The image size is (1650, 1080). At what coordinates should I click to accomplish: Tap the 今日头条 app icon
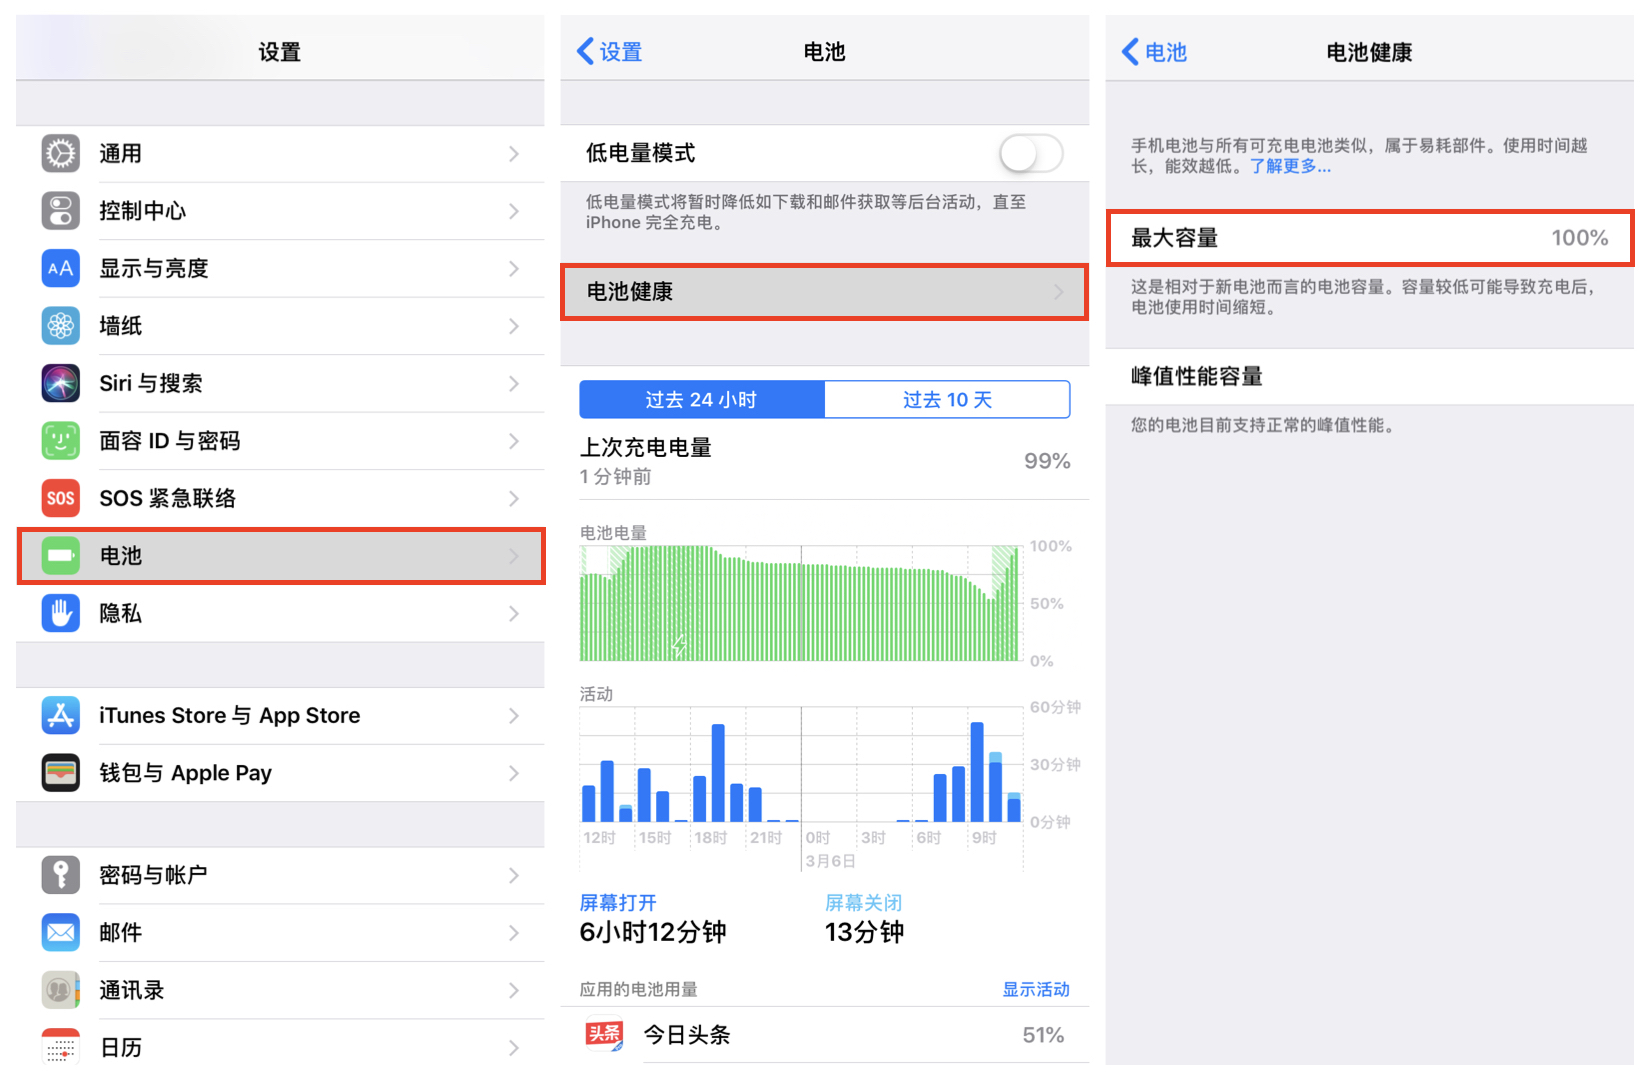click(603, 1035)
